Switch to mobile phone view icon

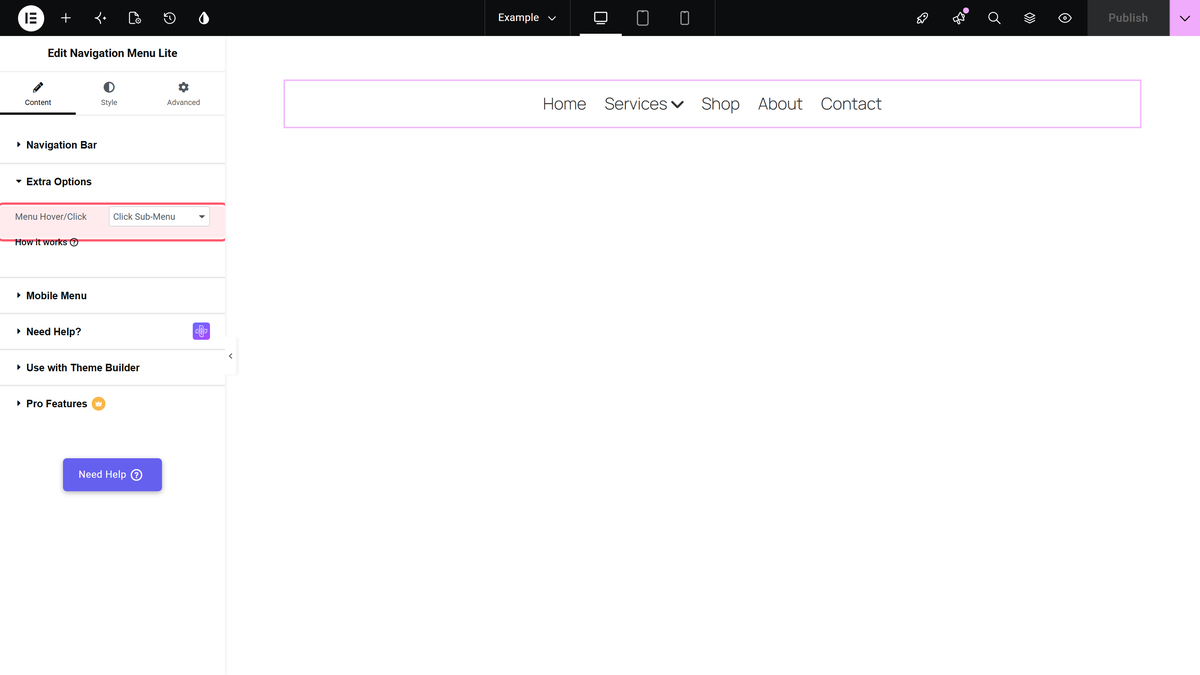(x=685, y=18)
